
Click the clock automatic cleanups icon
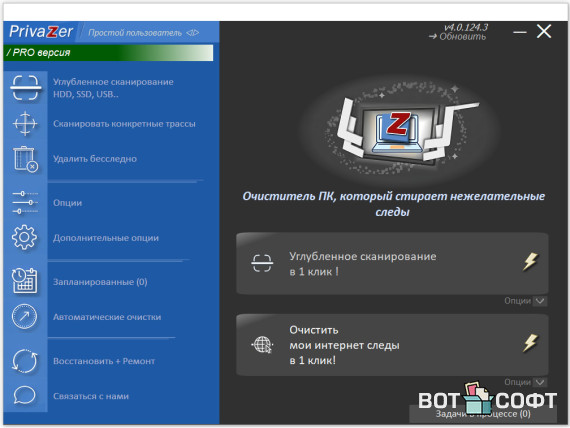[24, 316]
